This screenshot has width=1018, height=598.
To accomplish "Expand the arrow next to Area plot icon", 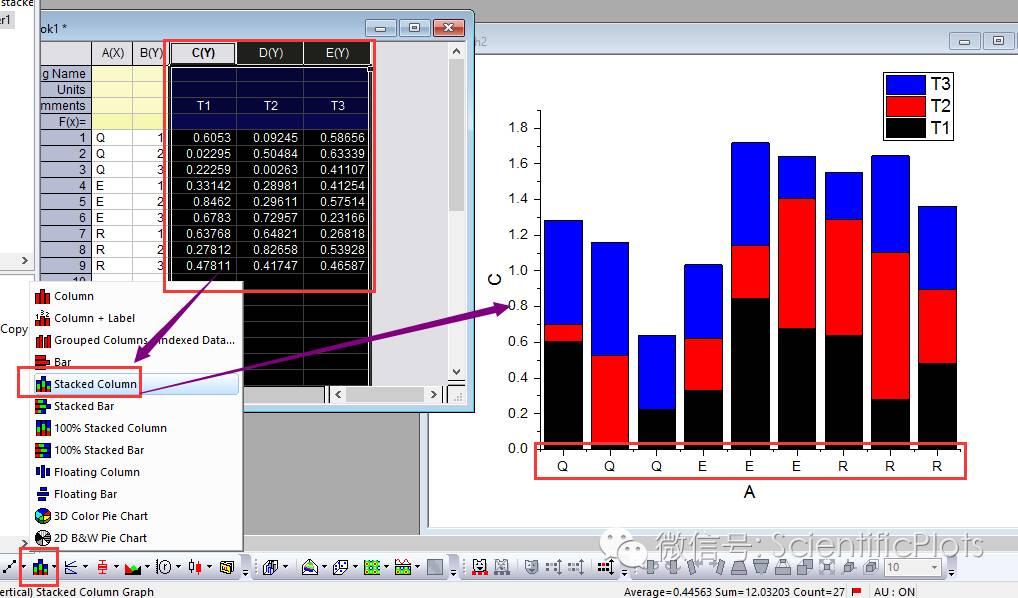I will click(x=147, y=567).
